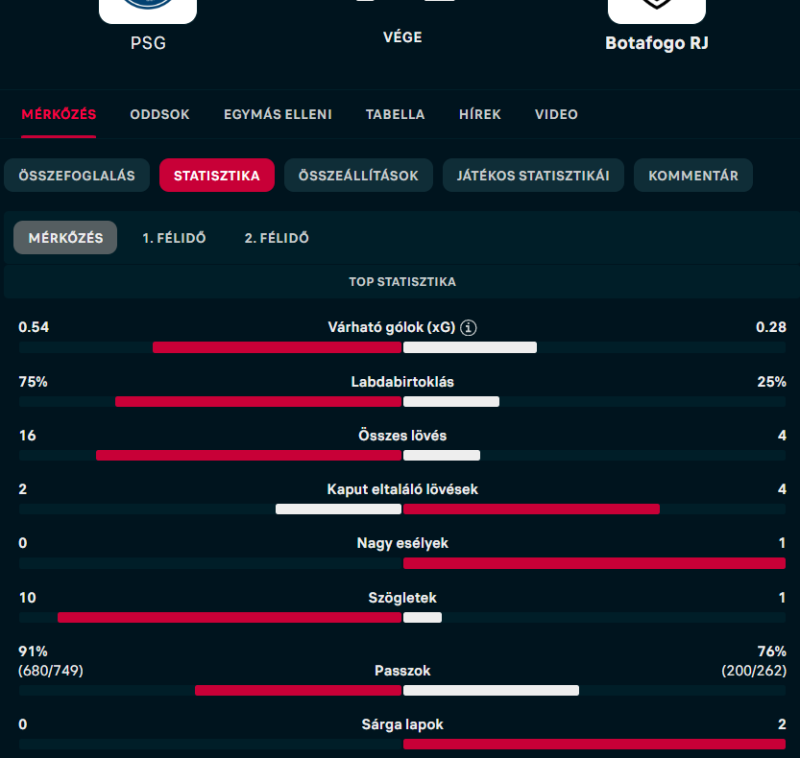Open the ÖSSZEÁLLÍTÁSOK section
Image resolution: width=800 pixels, height=758 pixels.
358,175
